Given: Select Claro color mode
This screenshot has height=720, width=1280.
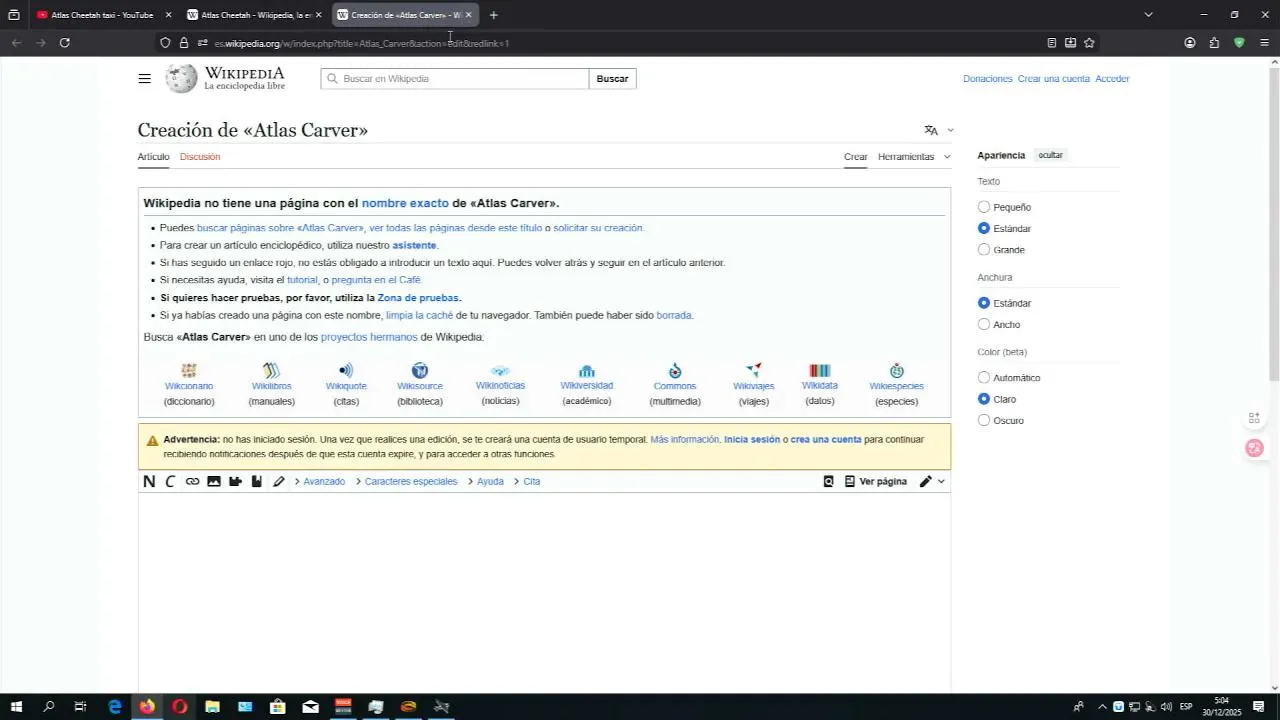Looking at the screenshot, I should [x=984, y=399].
